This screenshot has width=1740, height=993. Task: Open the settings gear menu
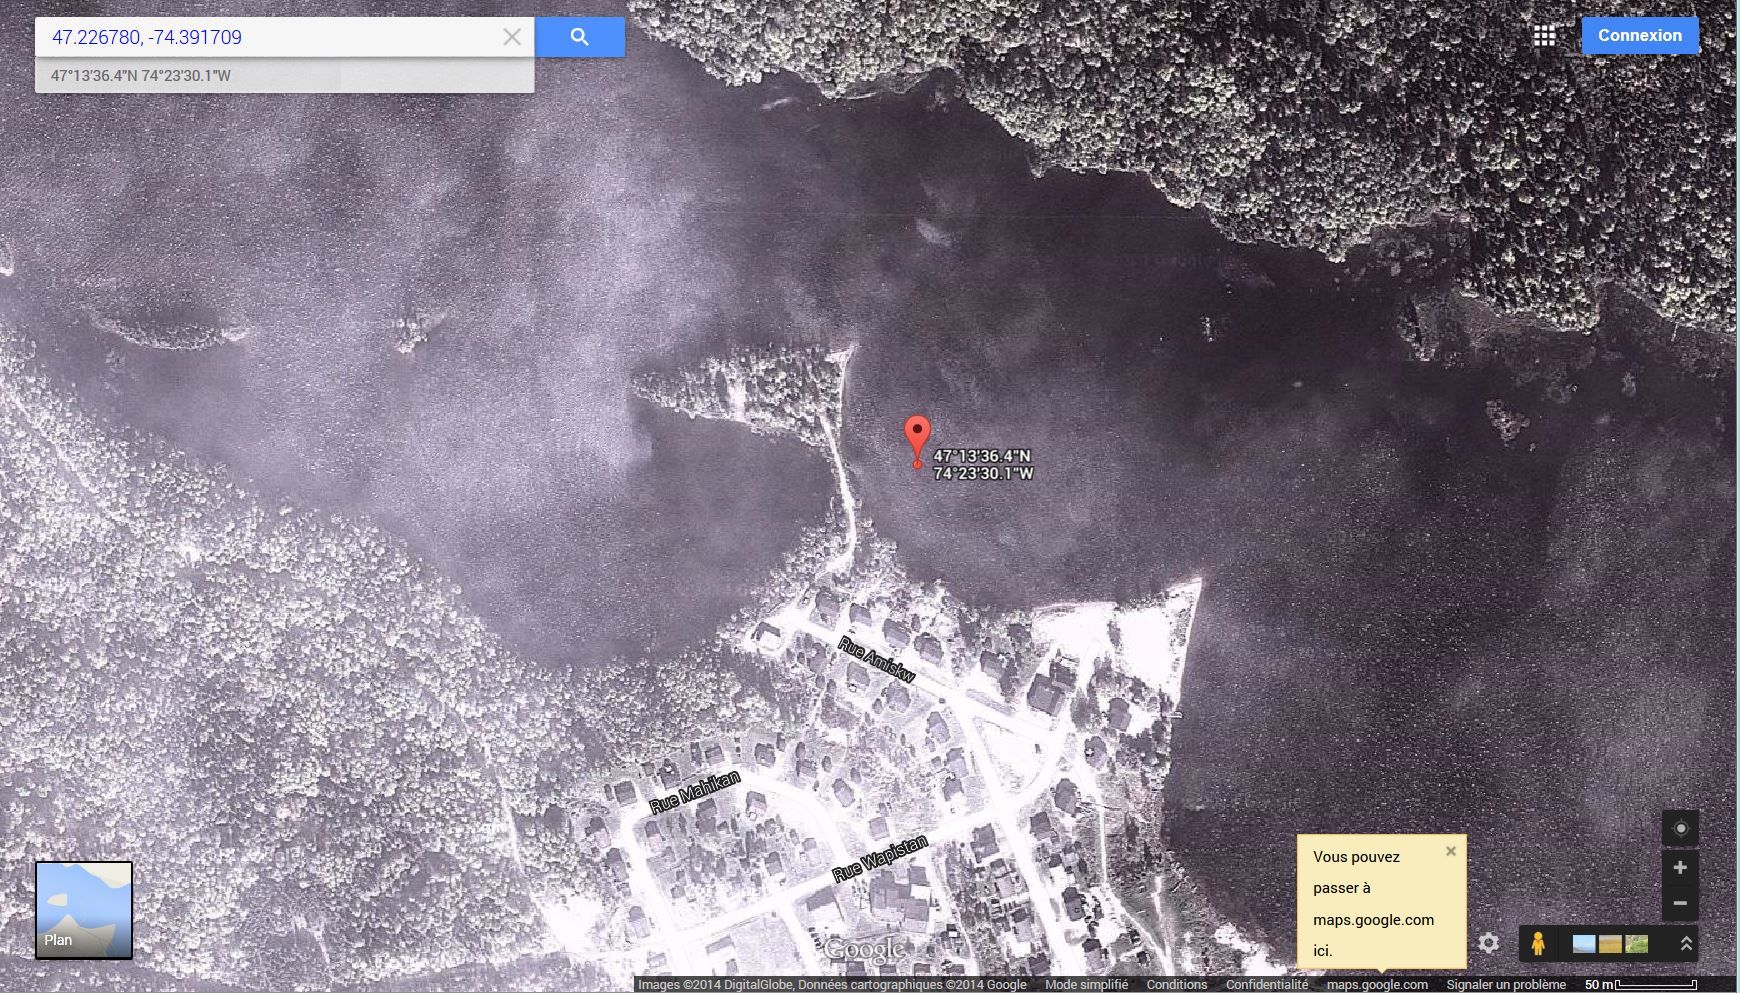tap(1488, 943)
